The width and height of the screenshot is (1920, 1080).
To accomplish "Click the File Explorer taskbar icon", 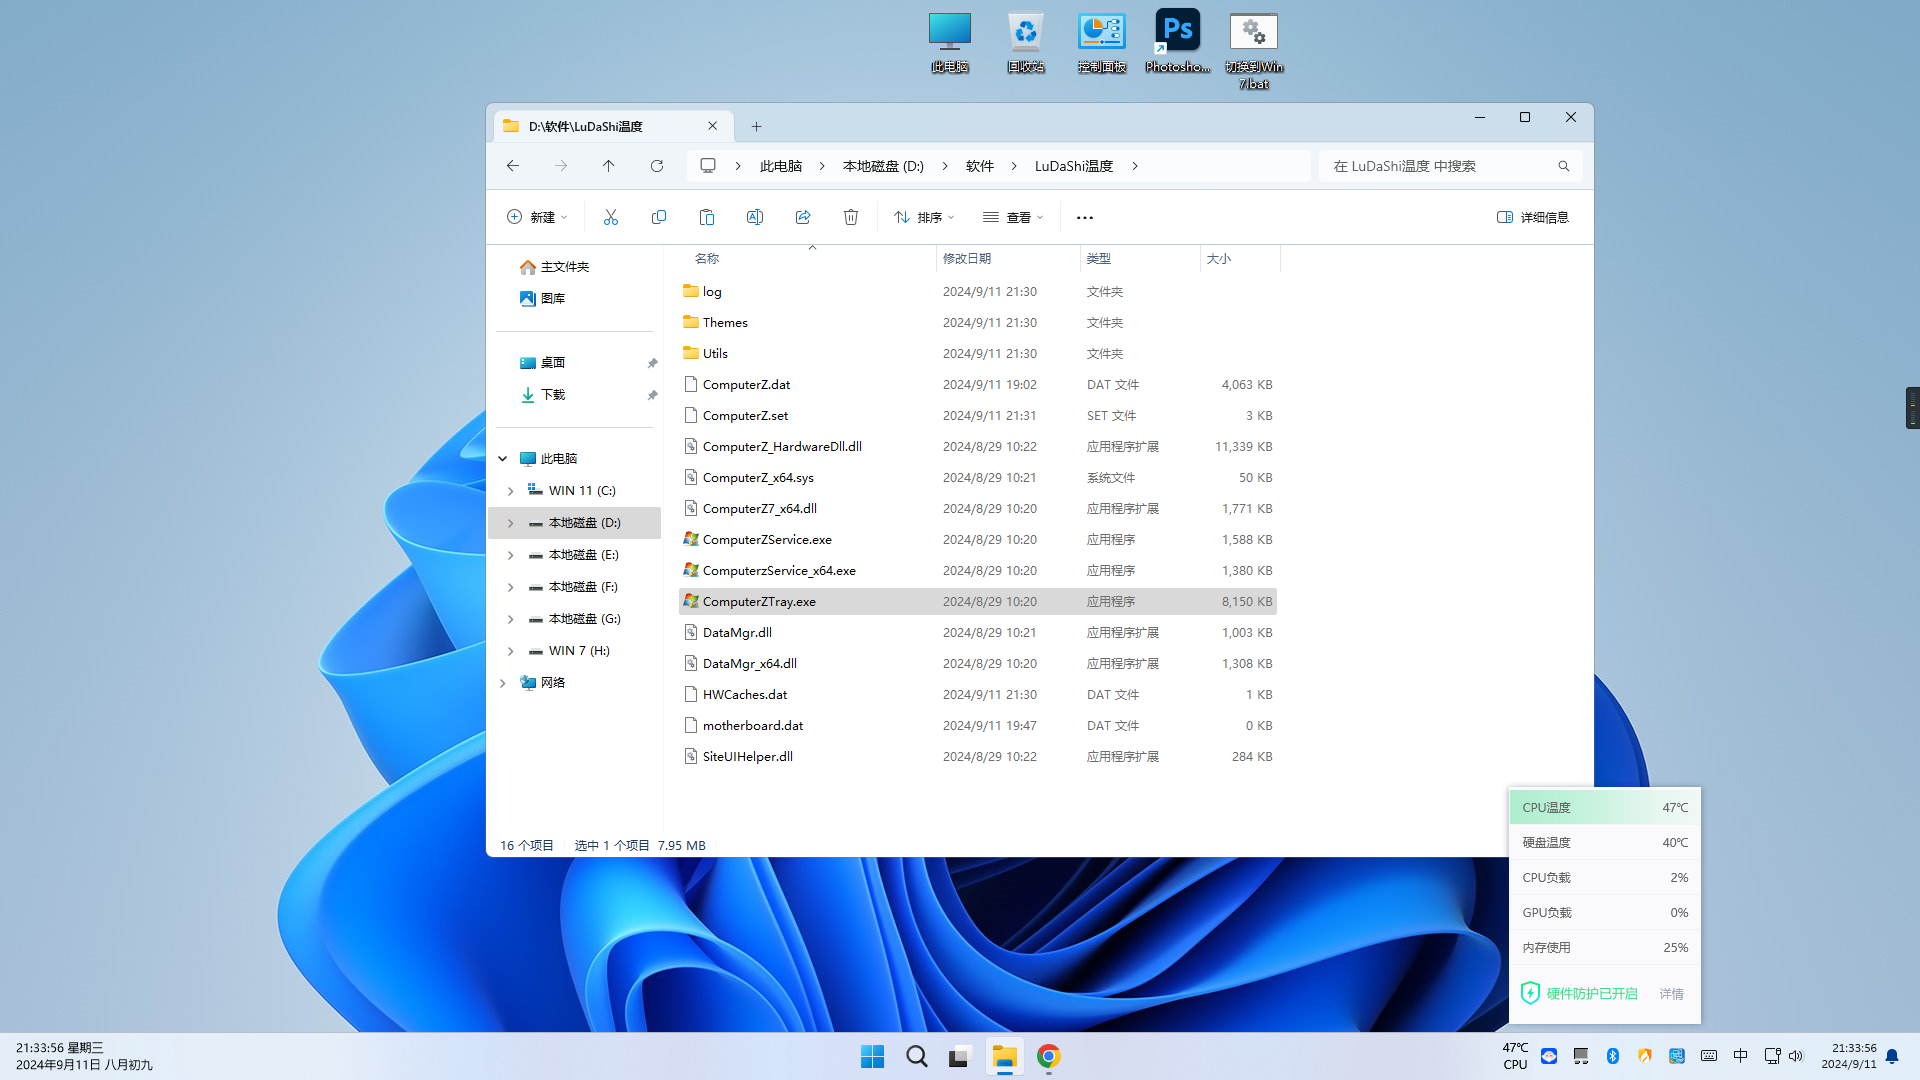I will [1004, 1056].
